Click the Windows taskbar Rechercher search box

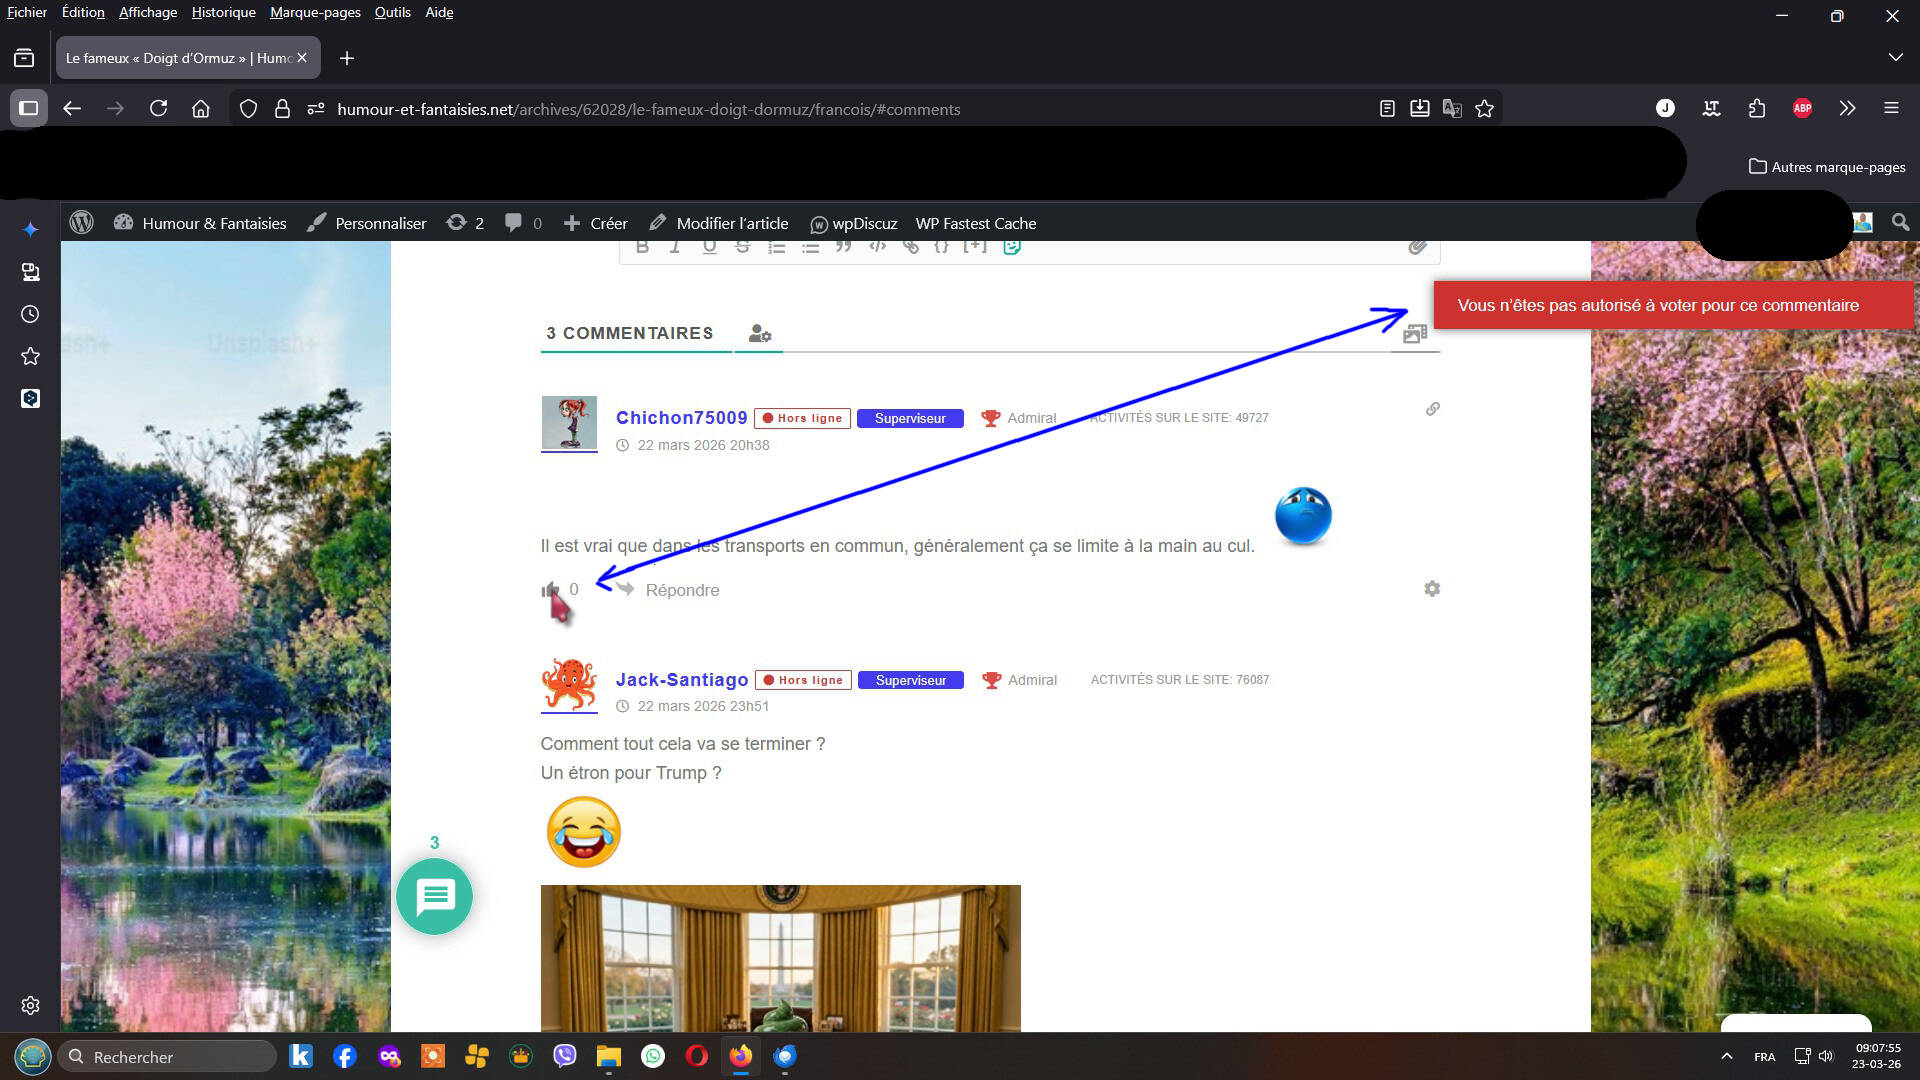168,1057
